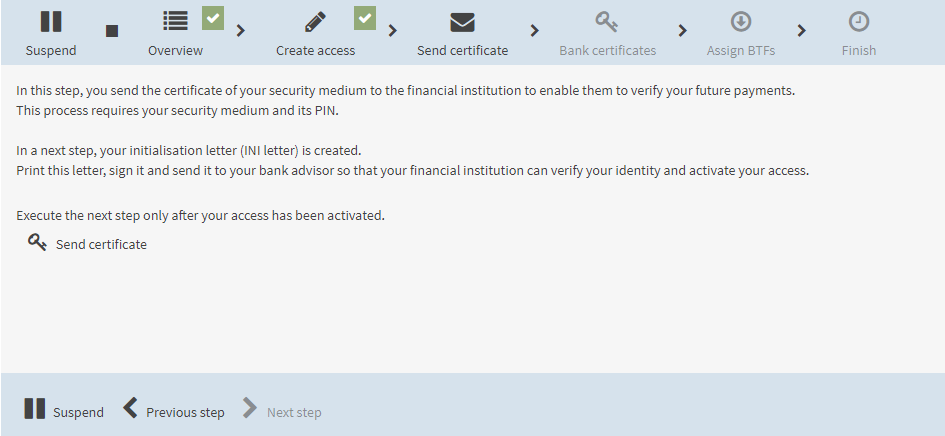This screenshot has width=945, height=436.
Task: Click the key icon beside Send certificate action
Action: (x=37, y=242)
